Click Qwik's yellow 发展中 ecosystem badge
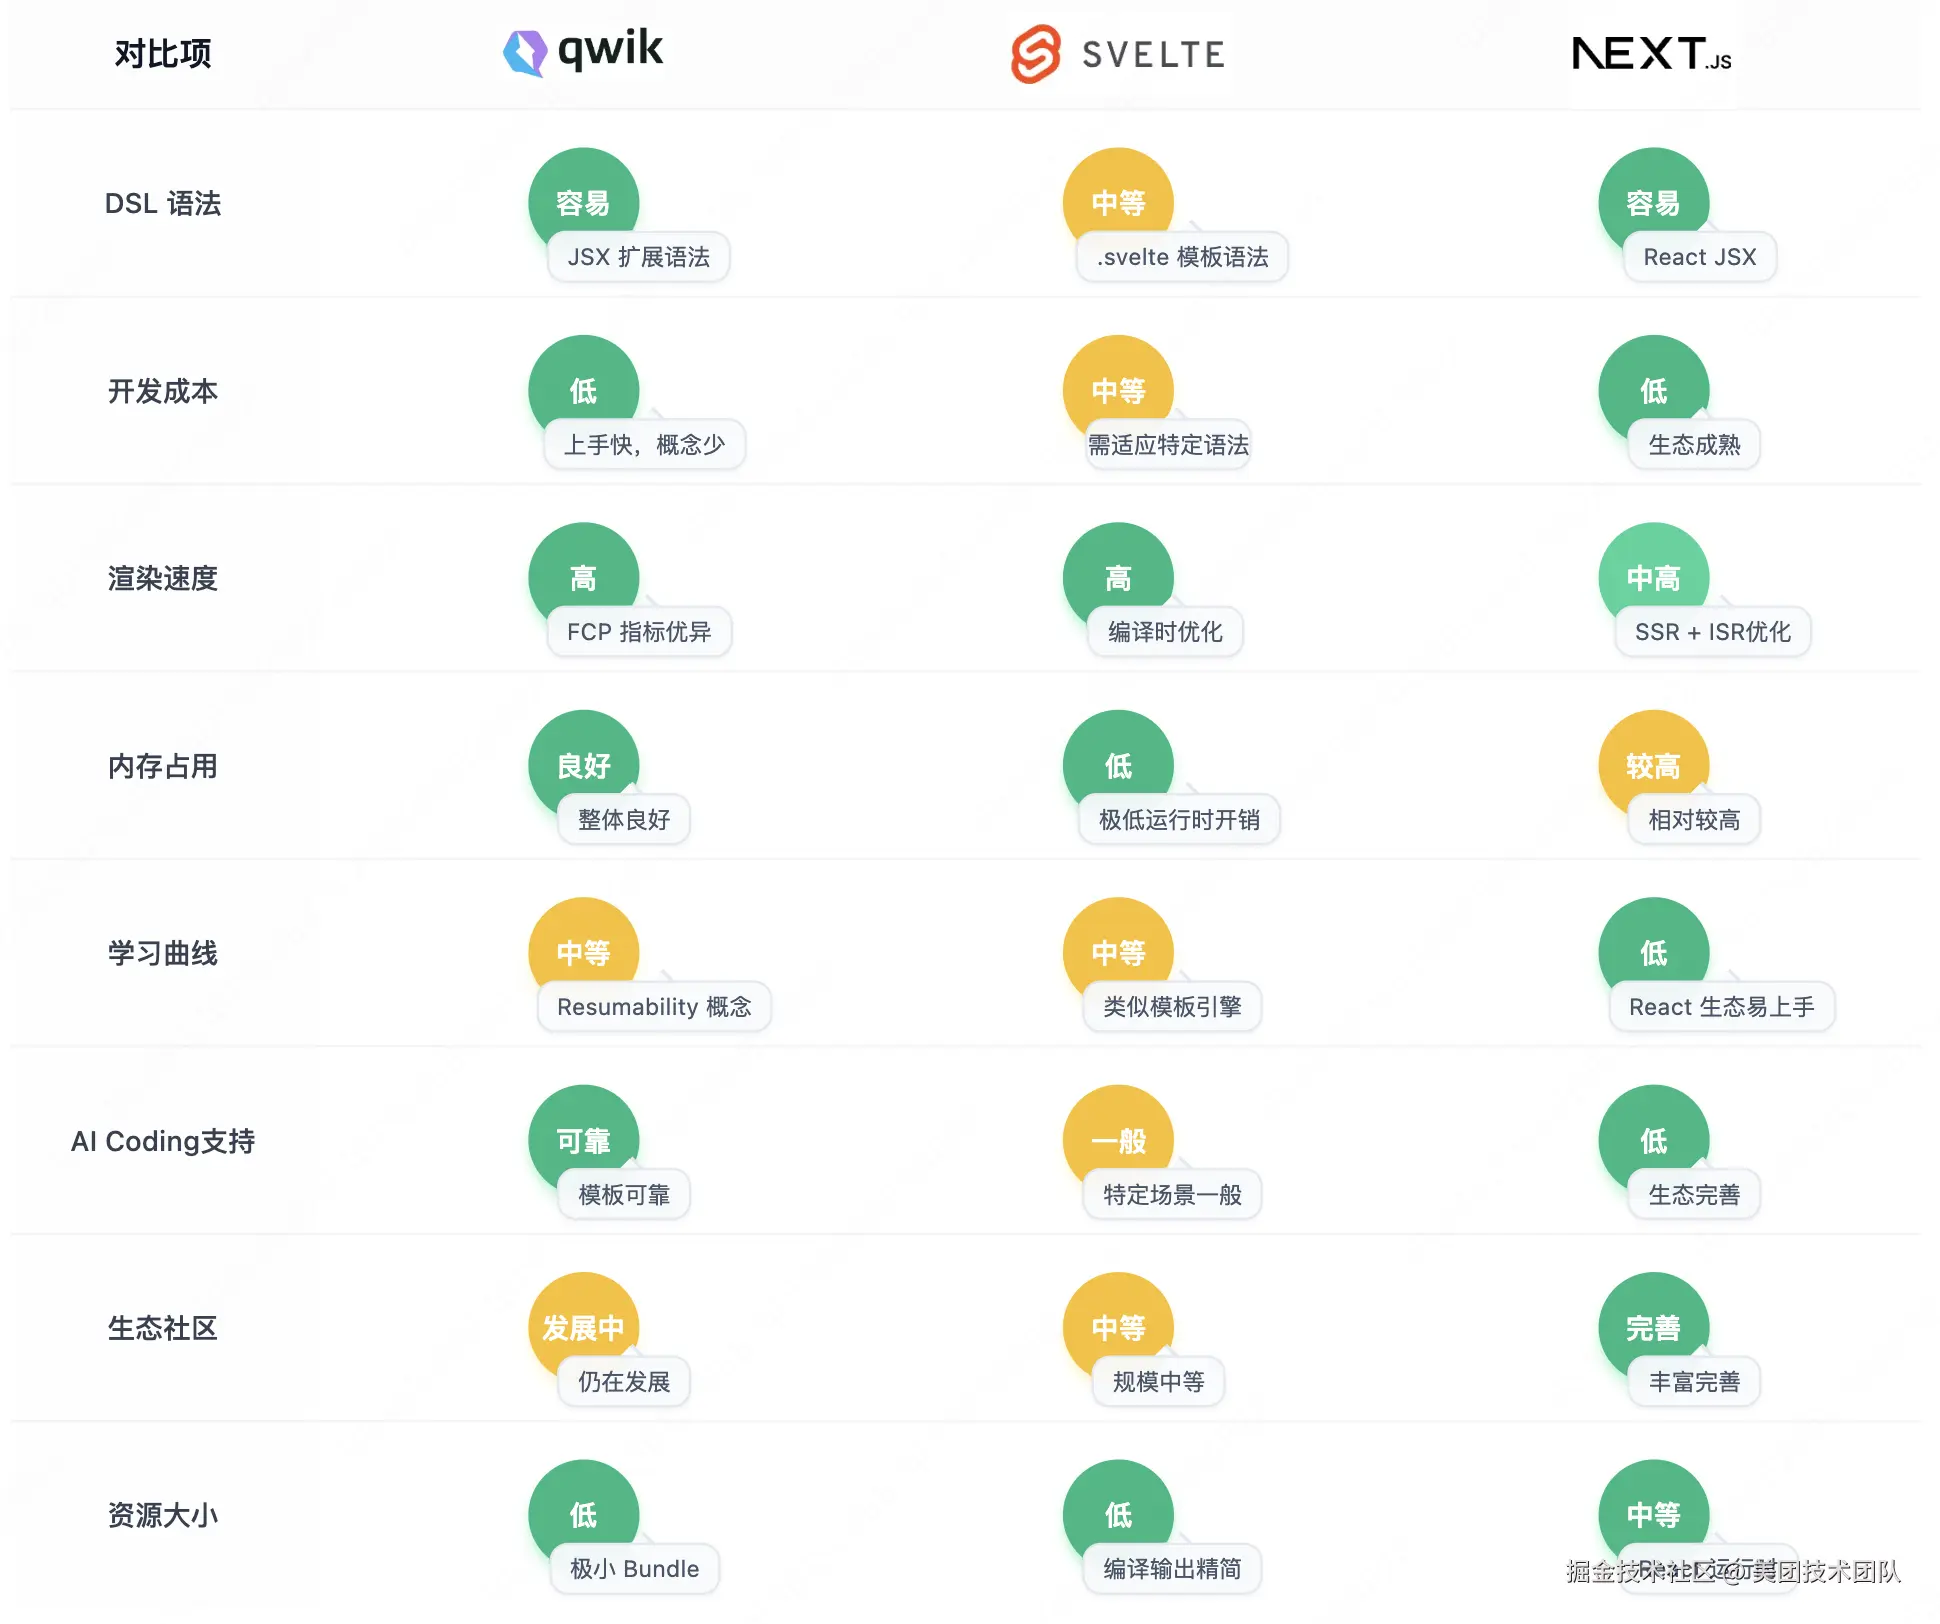The width and height of the screenshot is (1940, 1624). point(583,1326)
